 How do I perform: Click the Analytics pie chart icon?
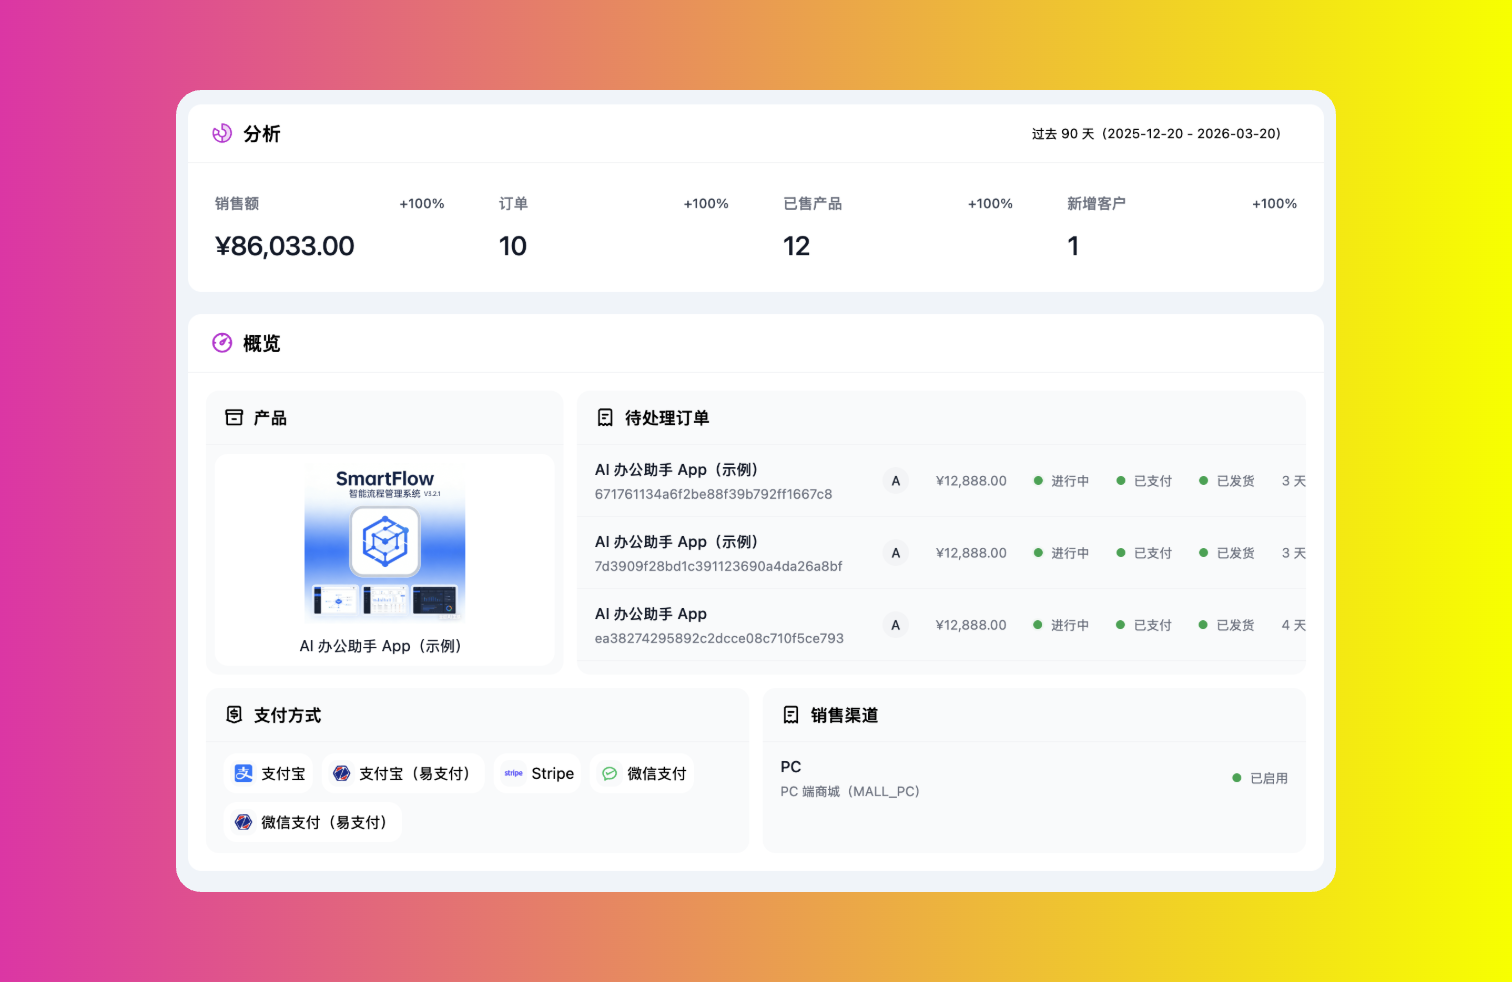pyautogui.click(x=222, y=133)
